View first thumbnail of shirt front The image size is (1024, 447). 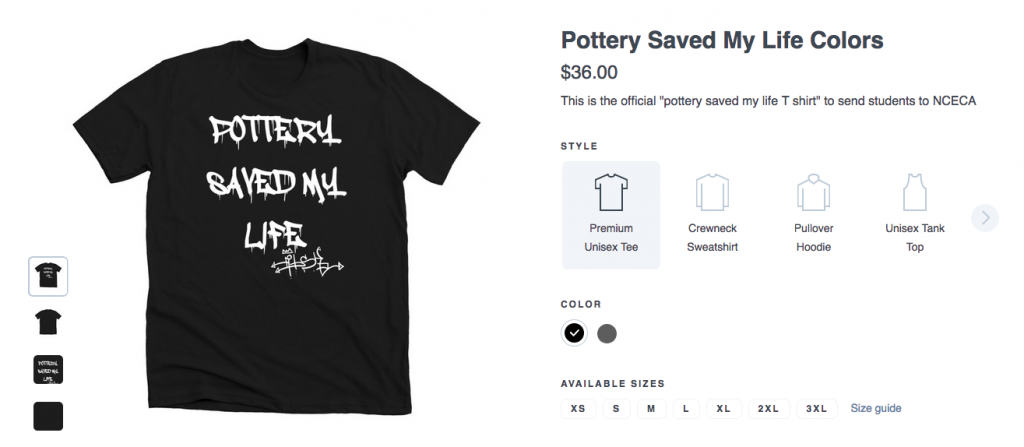point(48,276)
